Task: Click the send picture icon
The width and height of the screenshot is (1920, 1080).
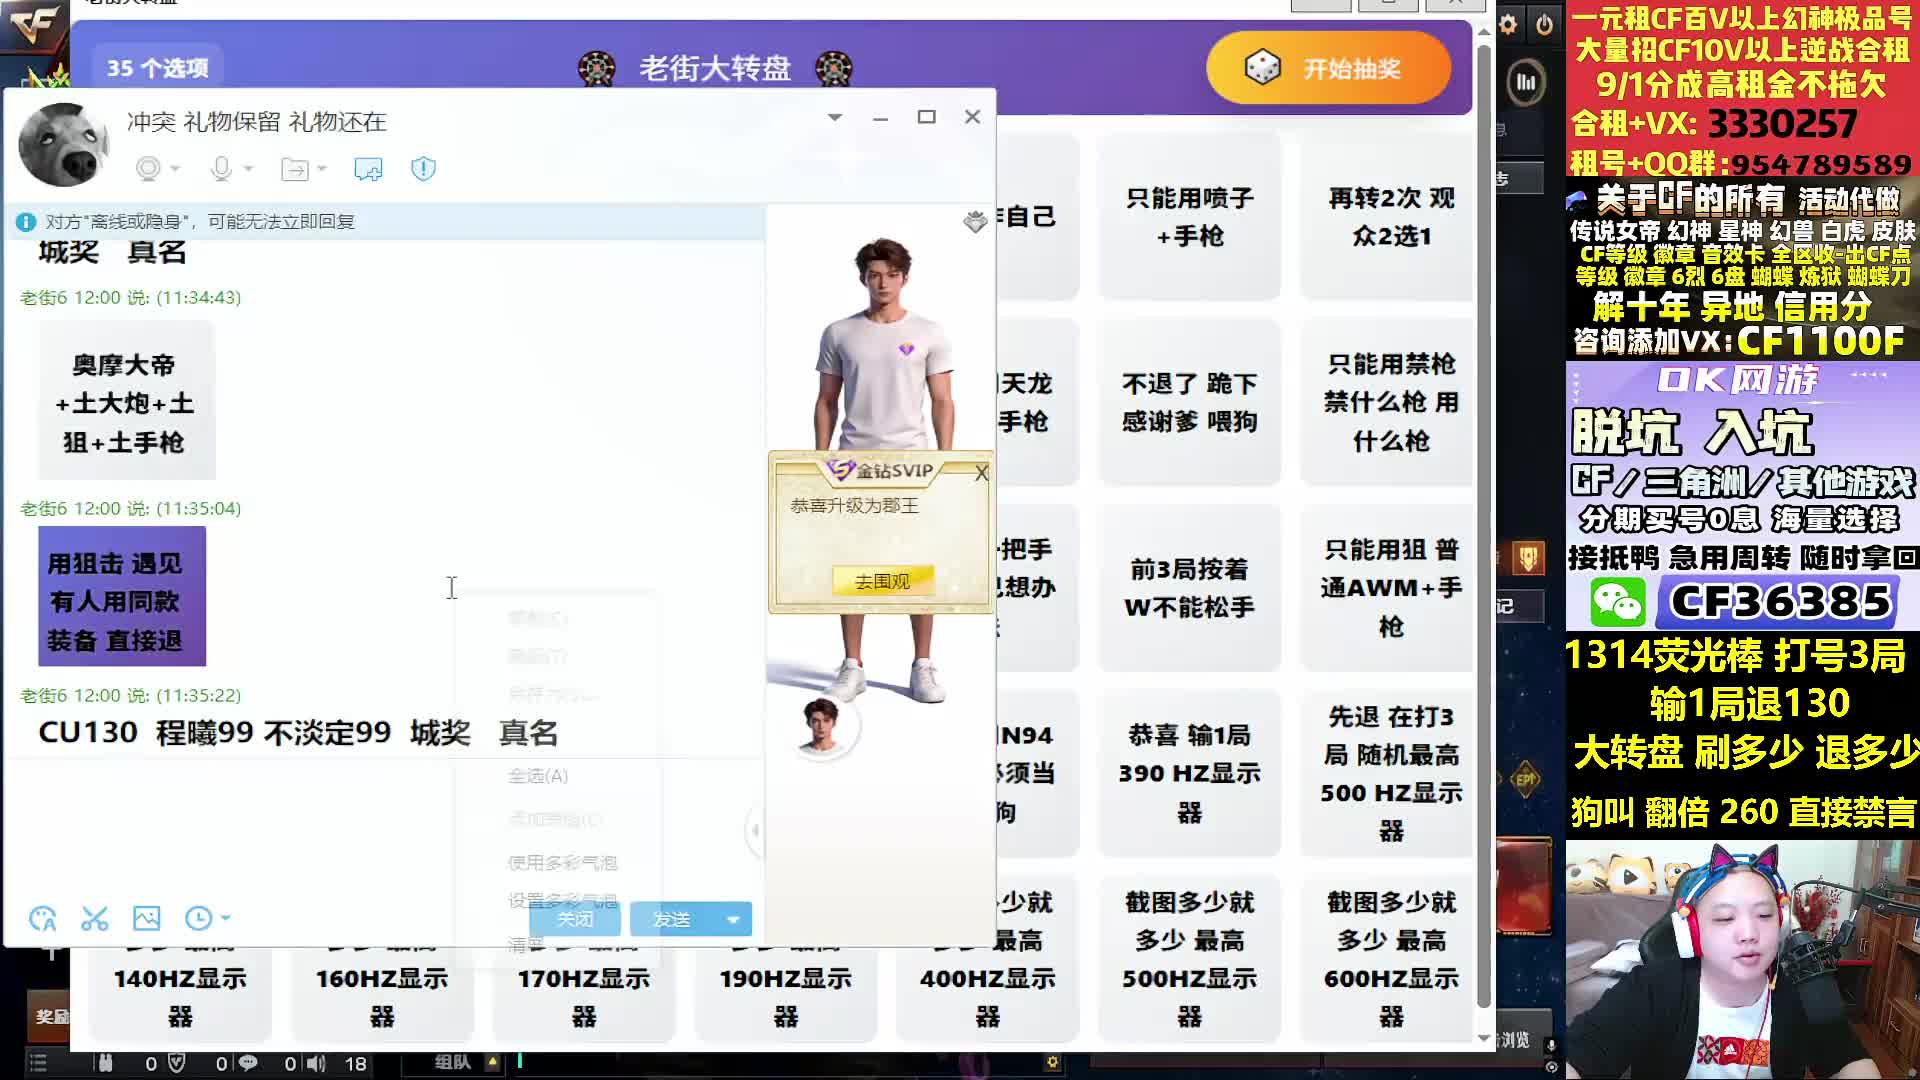Action: pos(146,918)
